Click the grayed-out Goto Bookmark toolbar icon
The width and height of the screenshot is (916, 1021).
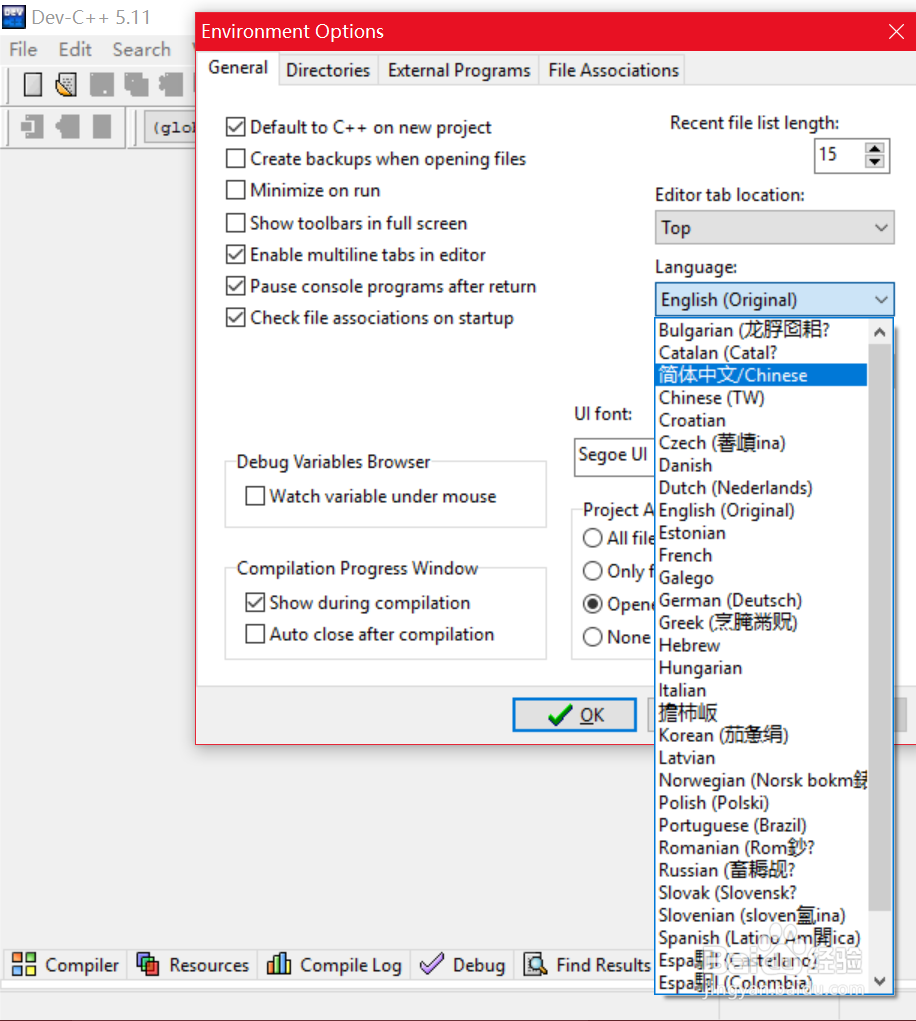(102, 126)
